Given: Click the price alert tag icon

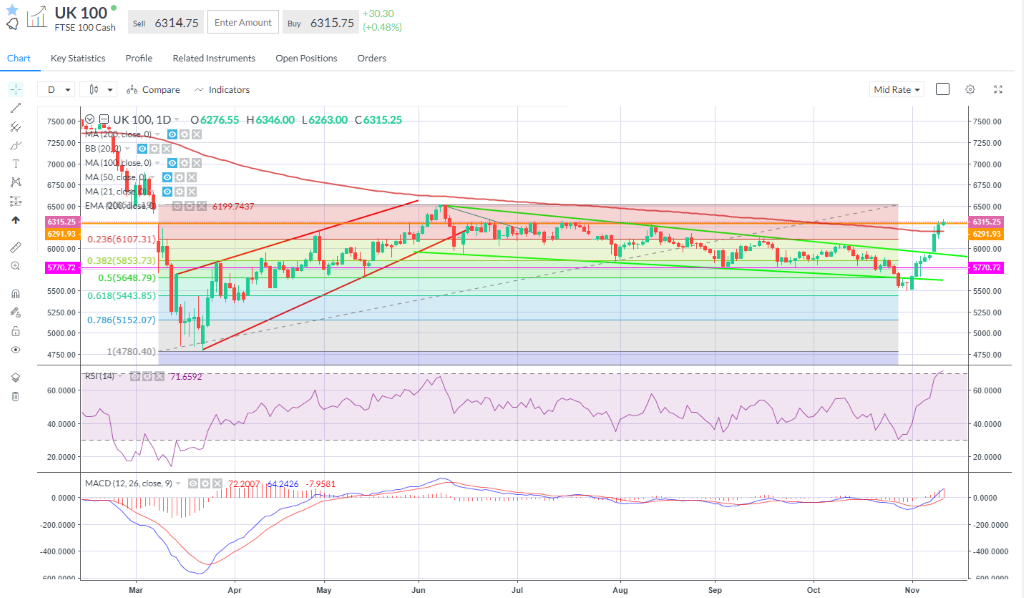Looking at the screenshot, I should click(12, 25).
